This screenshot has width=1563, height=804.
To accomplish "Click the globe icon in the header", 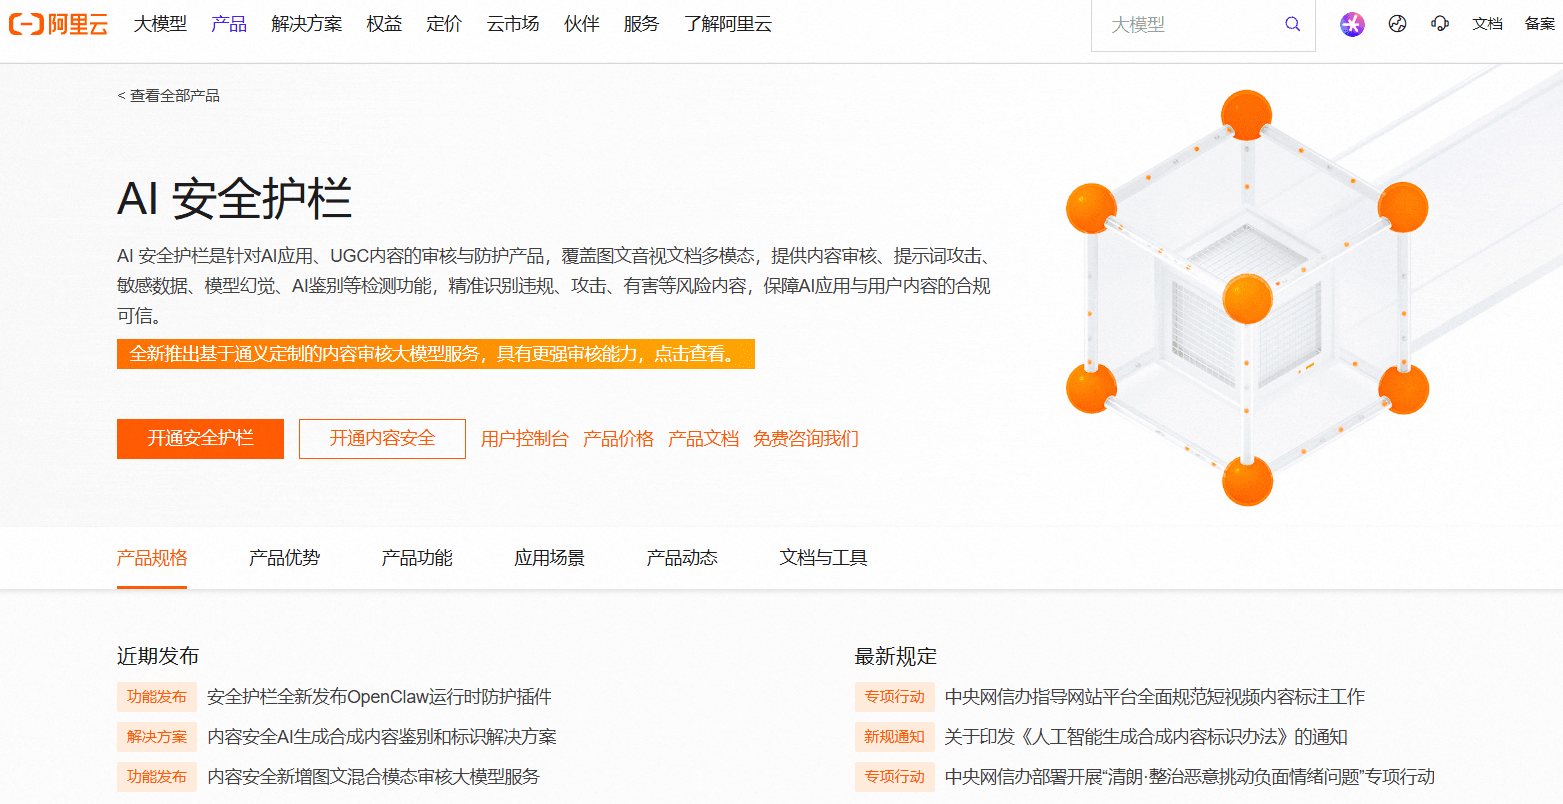I will [x=1397, y=24].
